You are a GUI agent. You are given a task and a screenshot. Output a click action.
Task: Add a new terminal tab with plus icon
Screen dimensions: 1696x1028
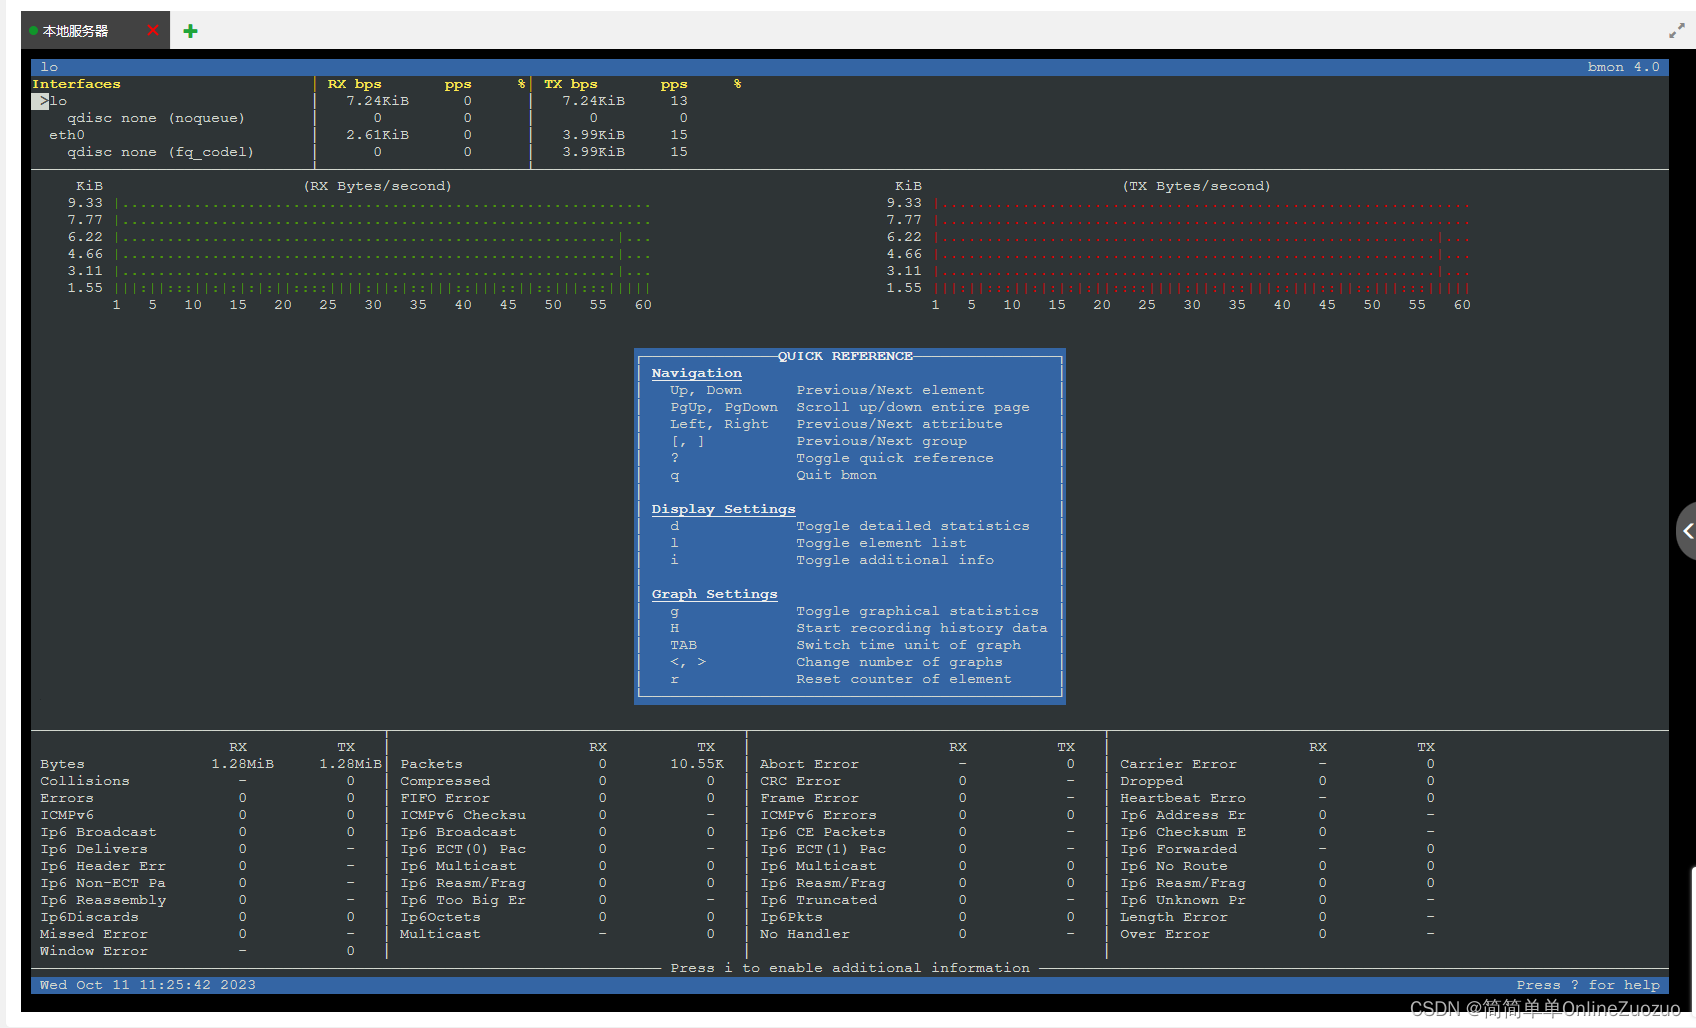[190, 31]
